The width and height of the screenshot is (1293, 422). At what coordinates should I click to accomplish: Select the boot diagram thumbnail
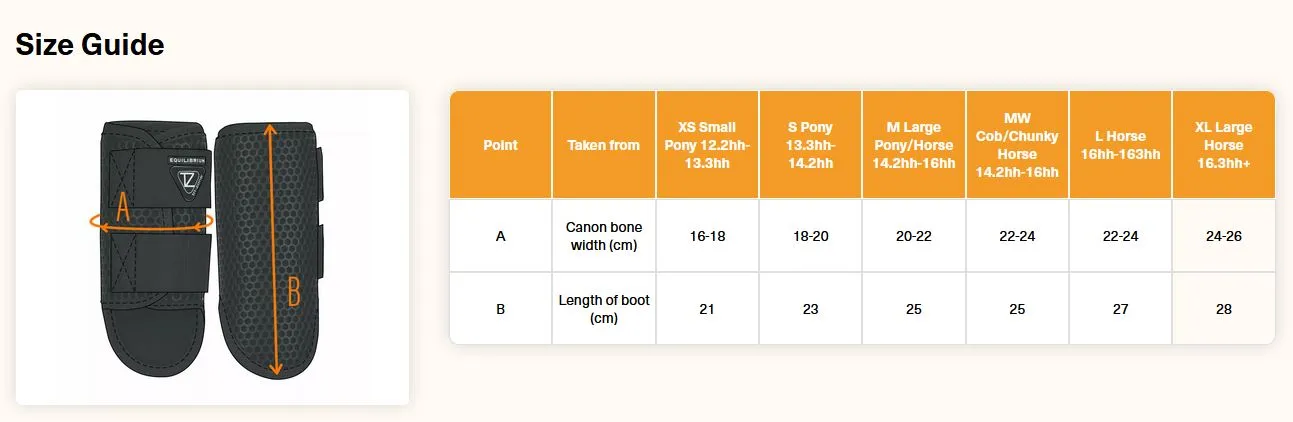pos(212,248)
